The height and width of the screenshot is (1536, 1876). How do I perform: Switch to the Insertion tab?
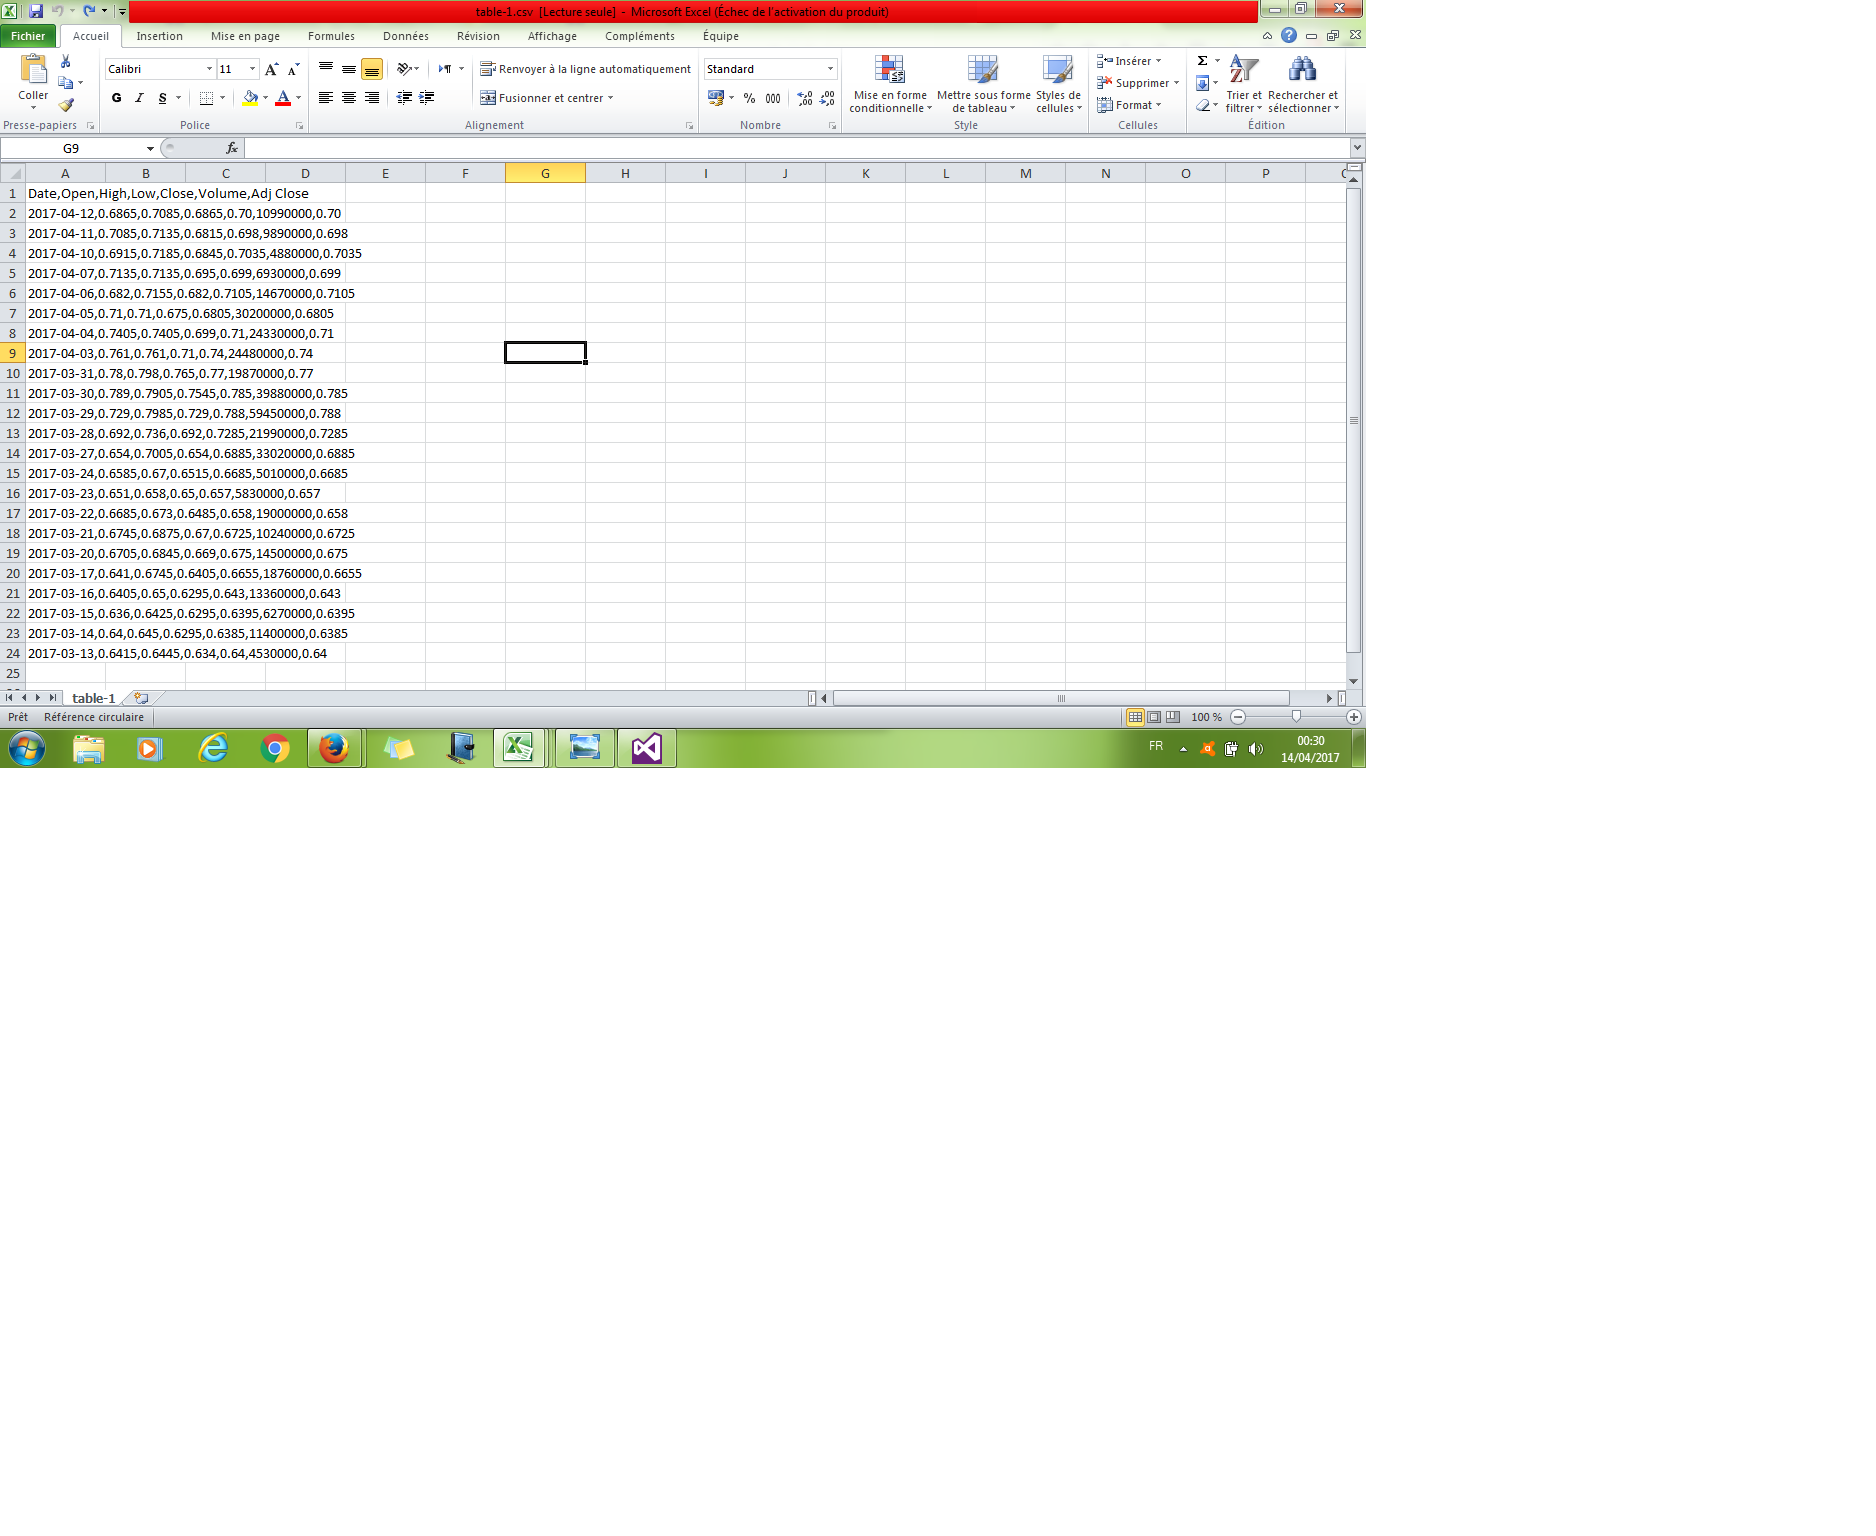point(160,36)
